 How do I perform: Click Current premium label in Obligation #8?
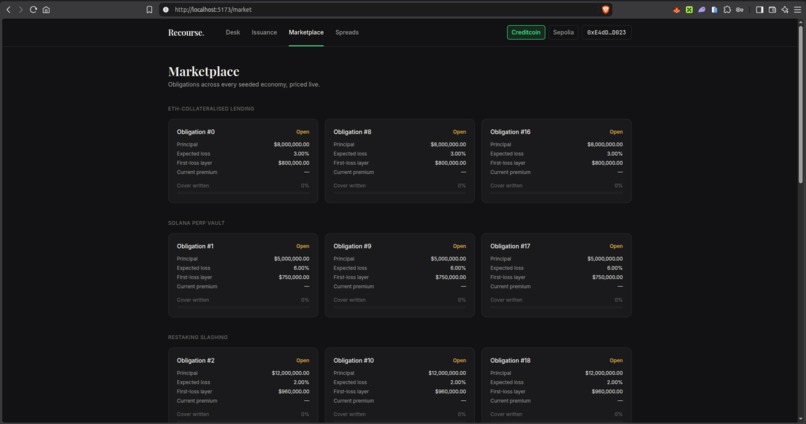[x=354, y=172]
